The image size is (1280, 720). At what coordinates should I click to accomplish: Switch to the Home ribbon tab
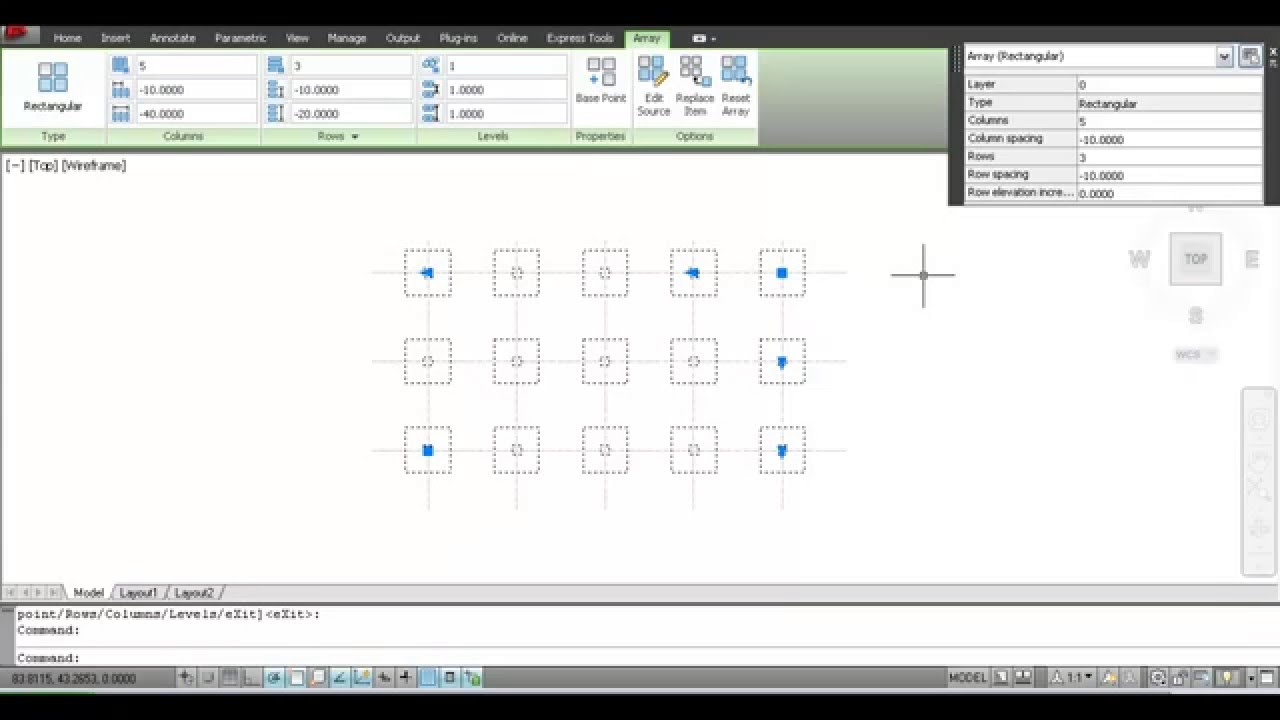coord(67,38)
